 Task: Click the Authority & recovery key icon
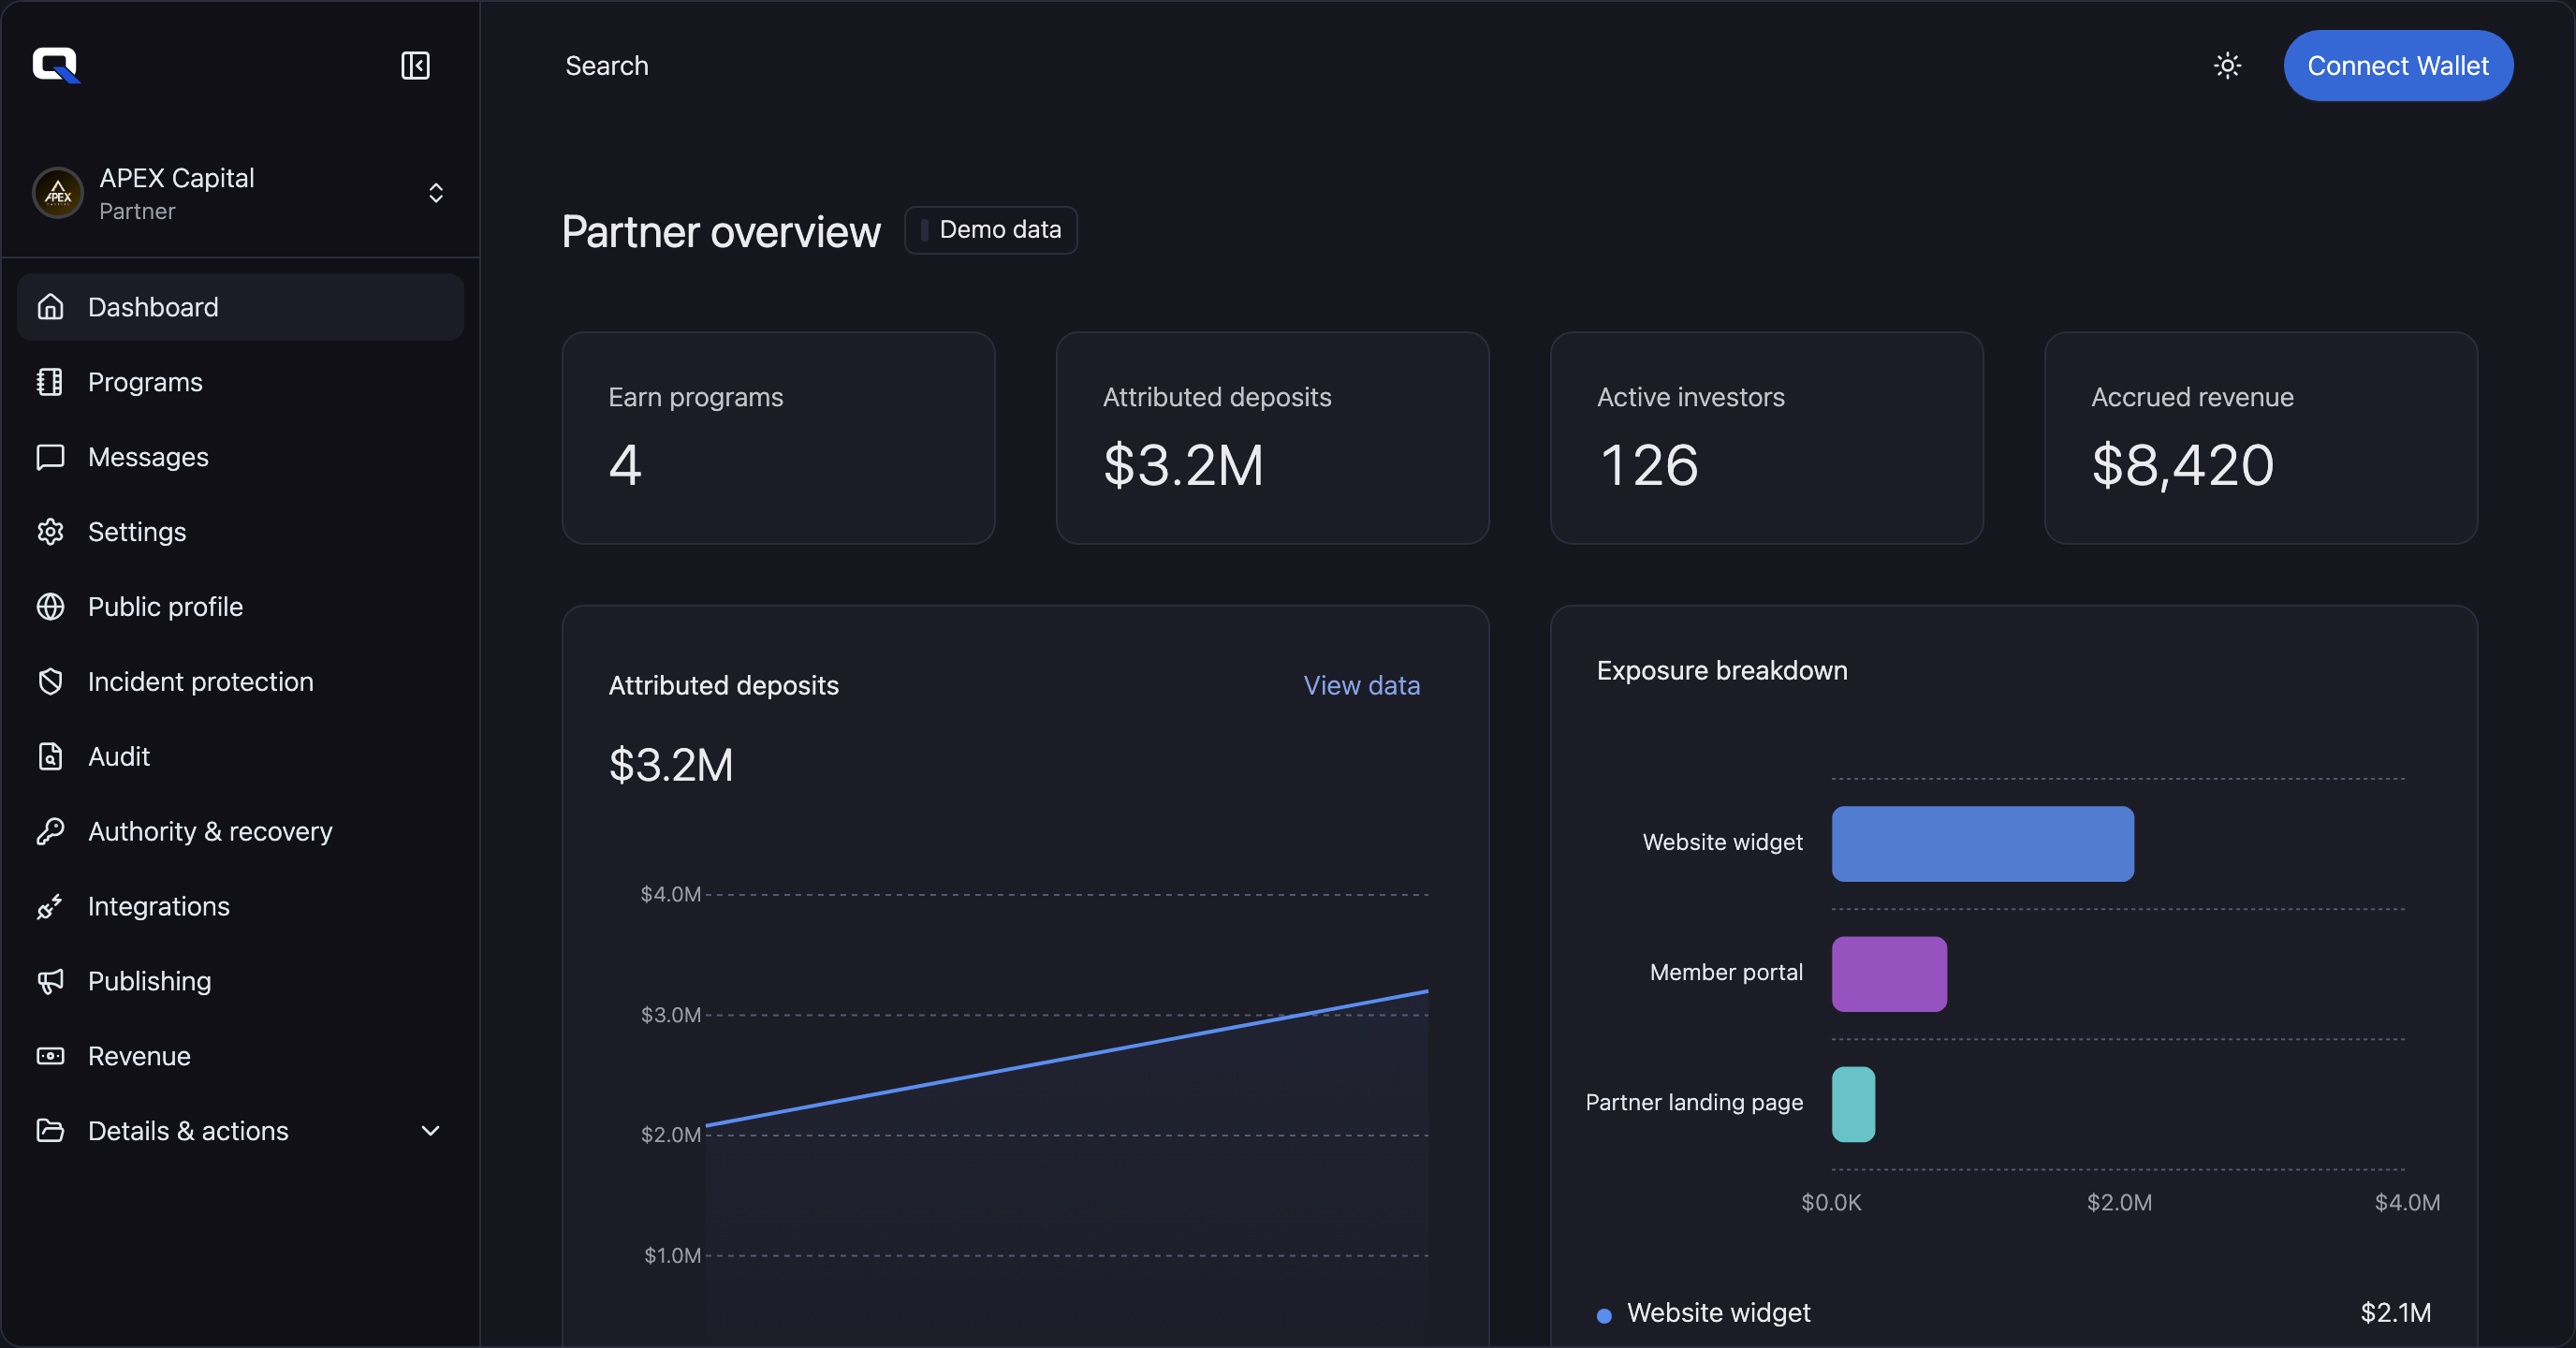[x=50, y=832]
